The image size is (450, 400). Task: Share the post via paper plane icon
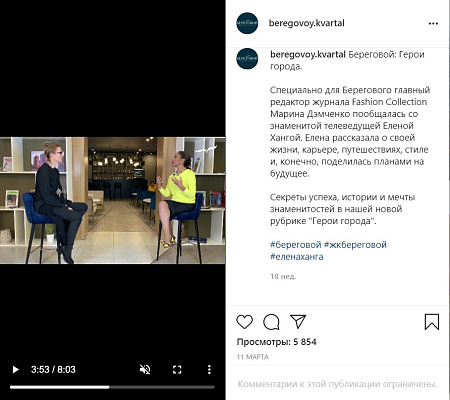298,321
